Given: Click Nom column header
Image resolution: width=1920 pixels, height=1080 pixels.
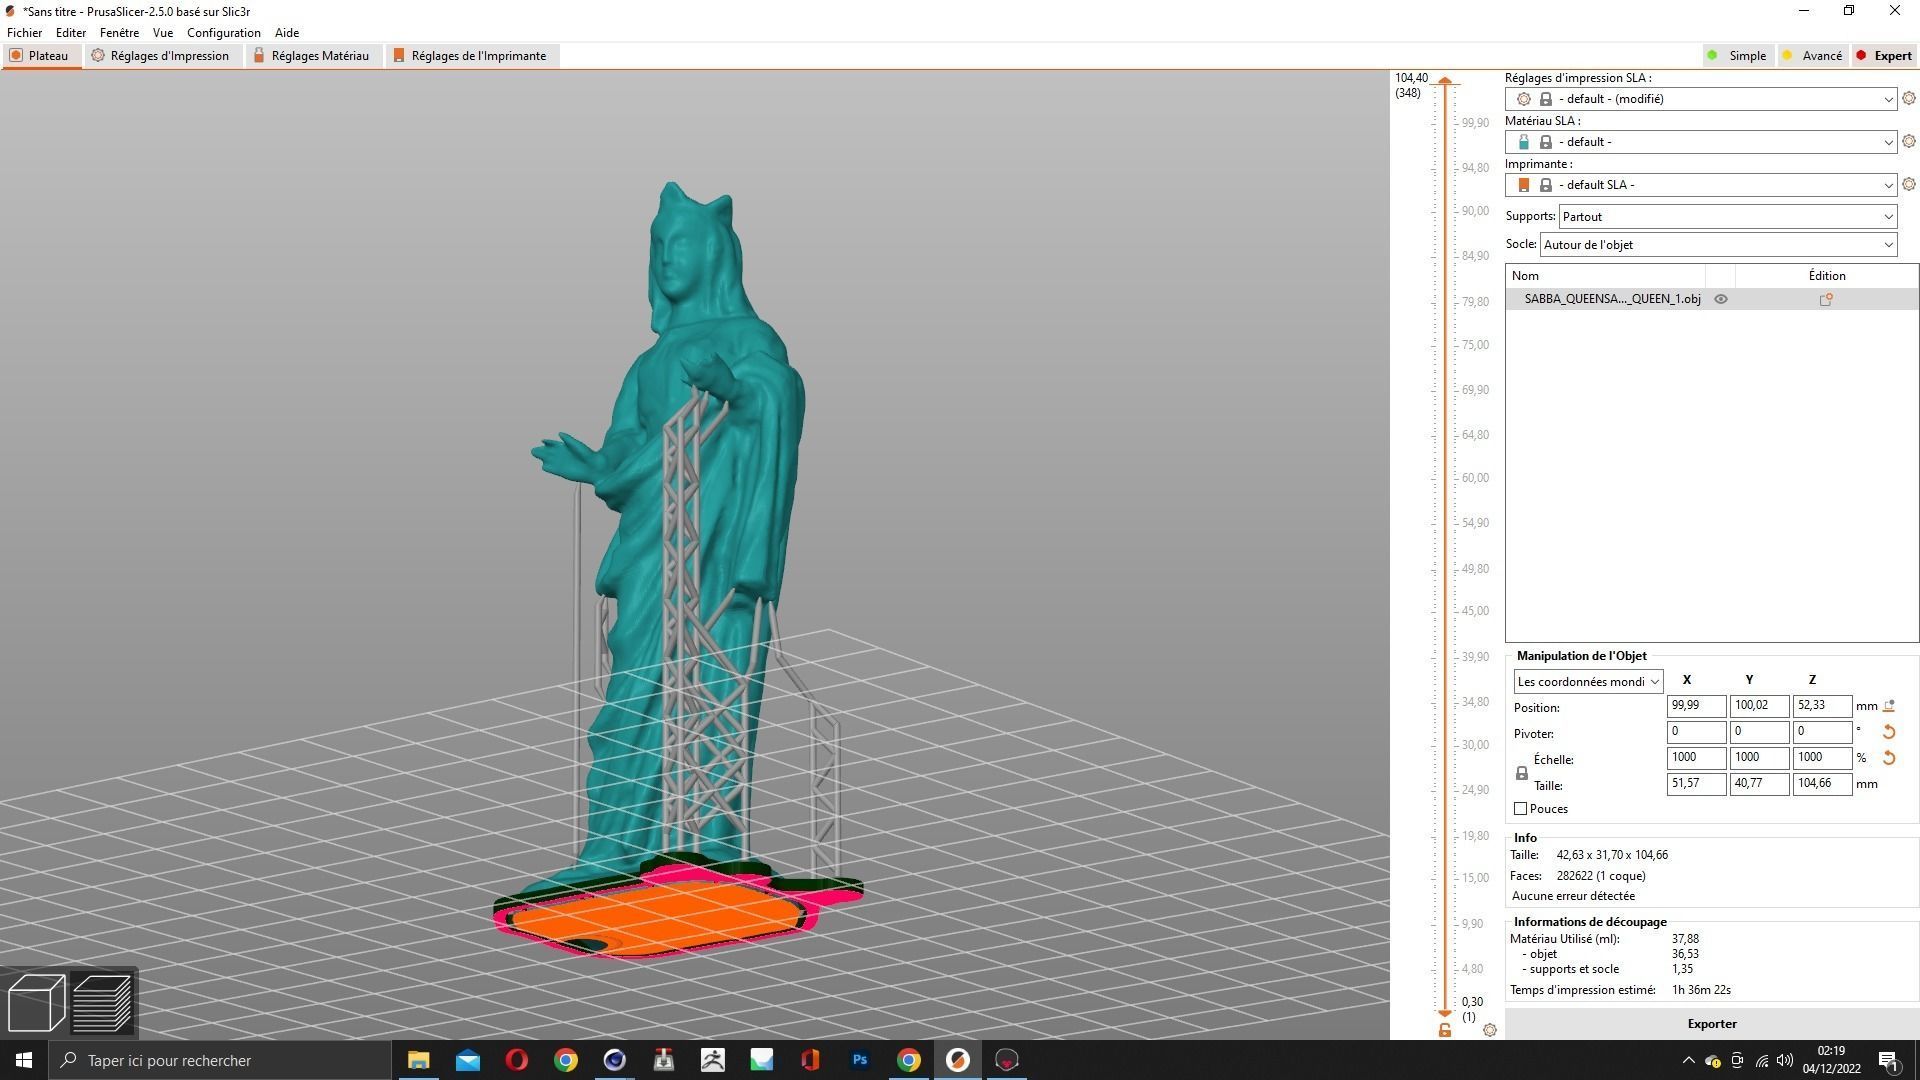Looking at the screenshot, I should 1605,276.
